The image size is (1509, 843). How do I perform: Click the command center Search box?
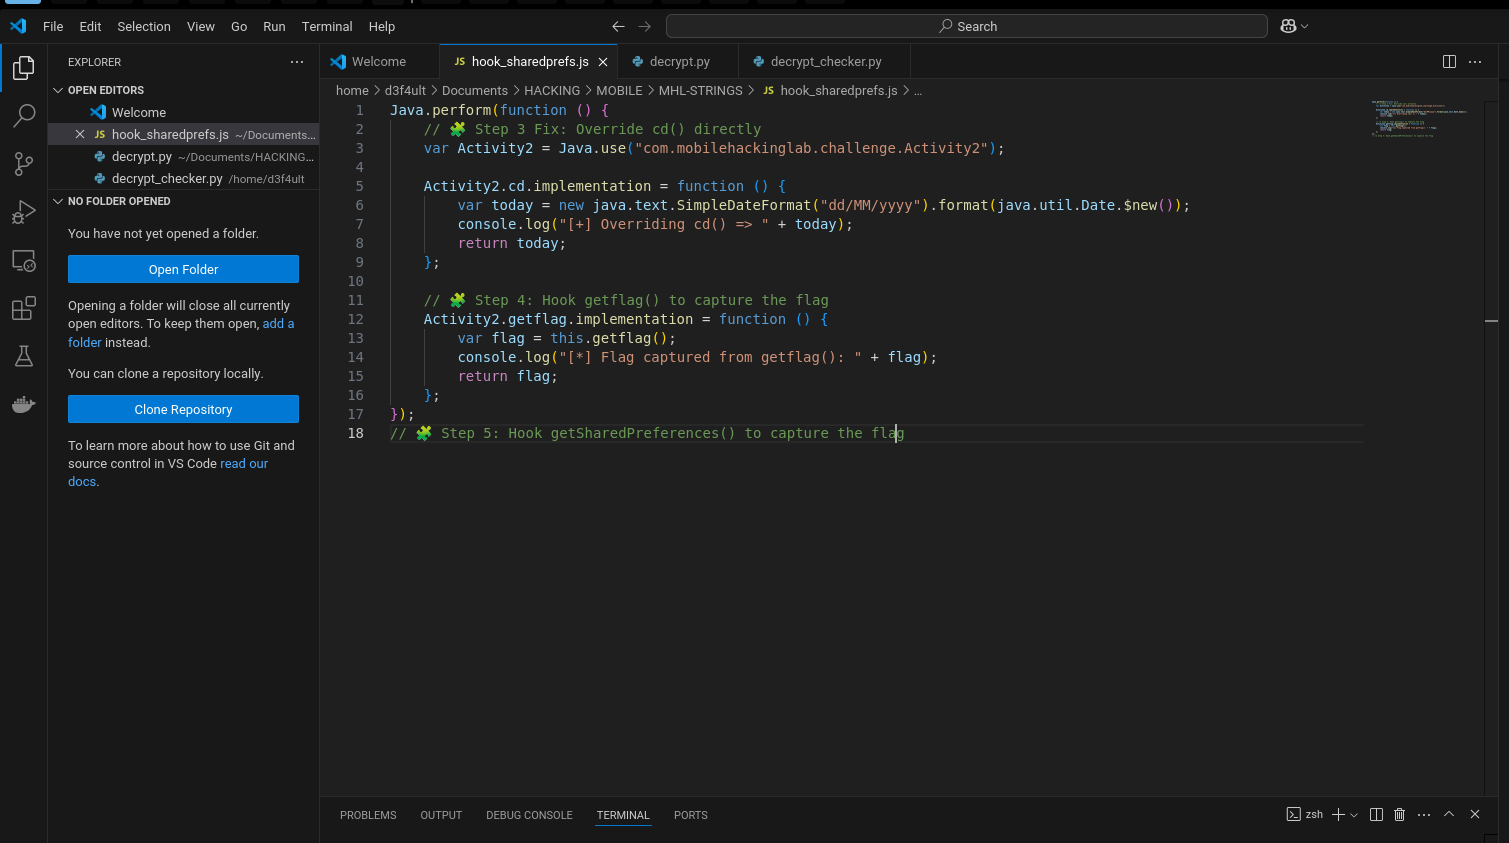(967, 26)
